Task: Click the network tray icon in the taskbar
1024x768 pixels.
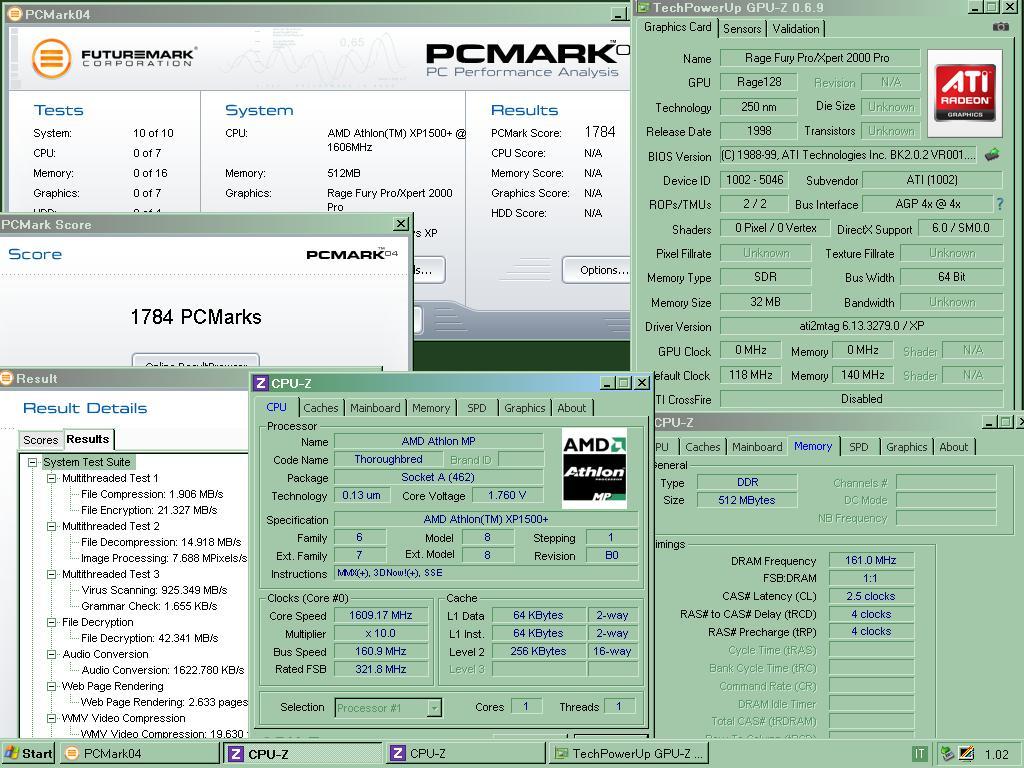Action: coord(946,754)
